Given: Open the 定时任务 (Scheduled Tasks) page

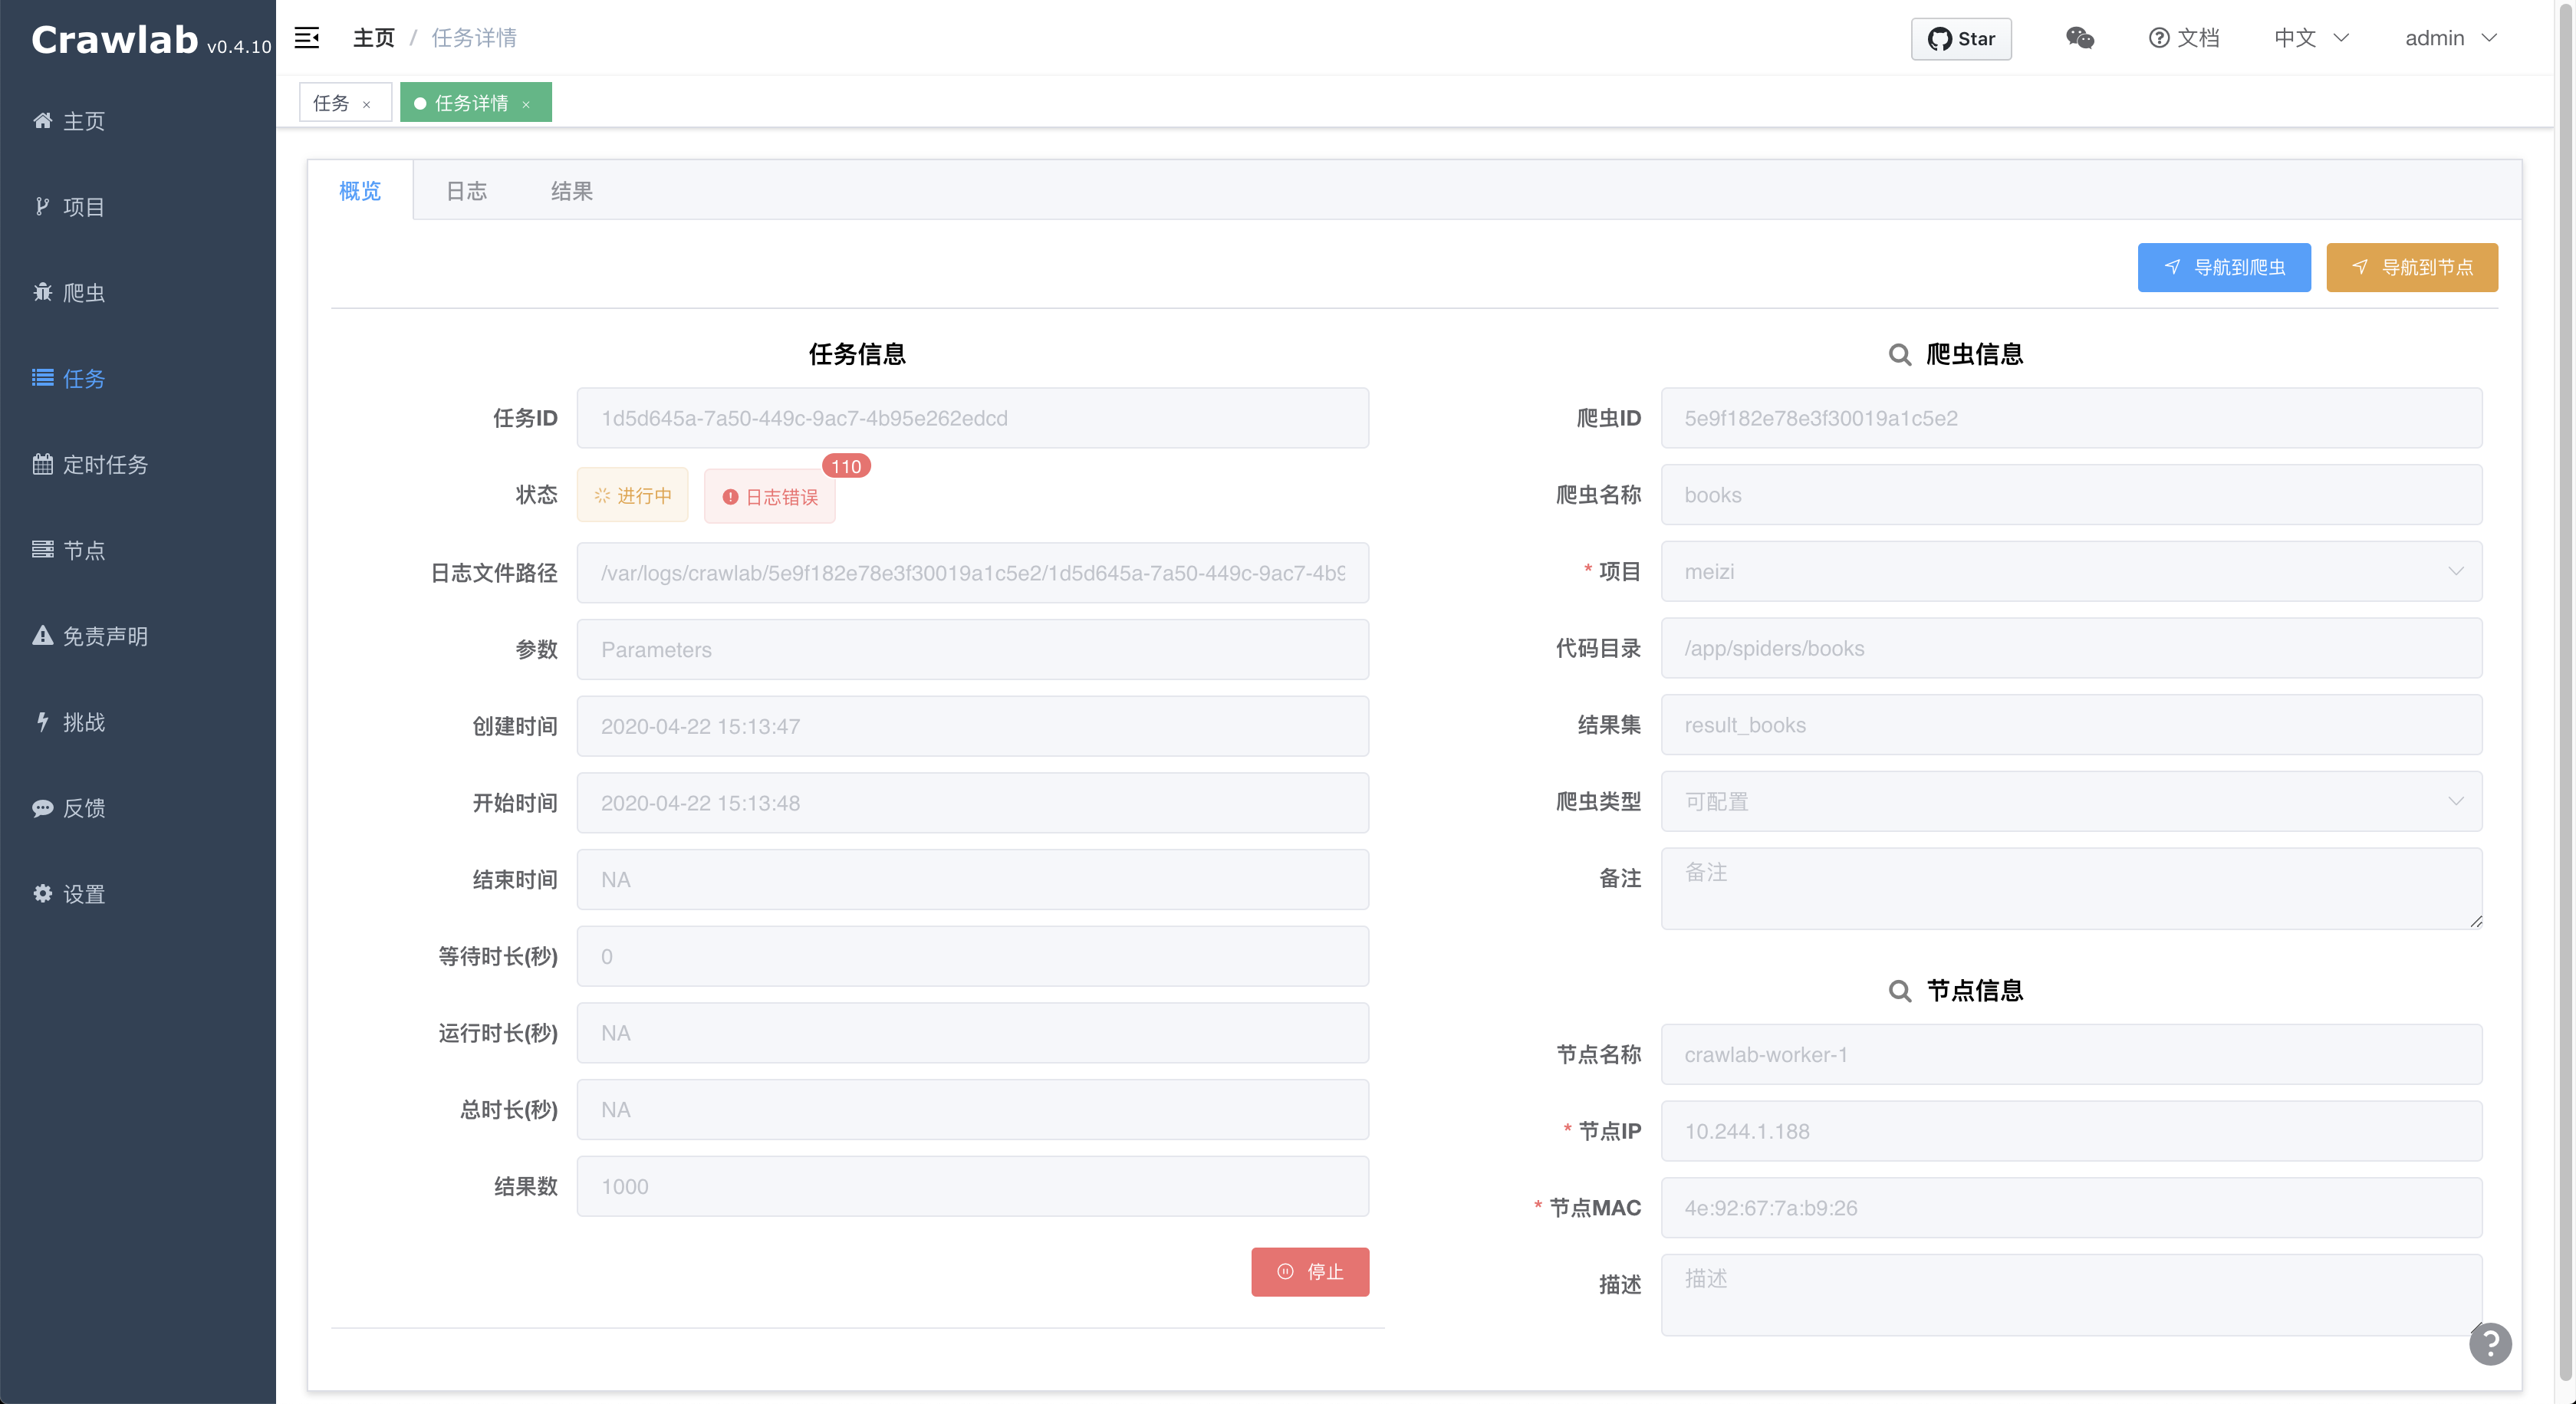Looking at the screenshot, I should click(105, 464).
